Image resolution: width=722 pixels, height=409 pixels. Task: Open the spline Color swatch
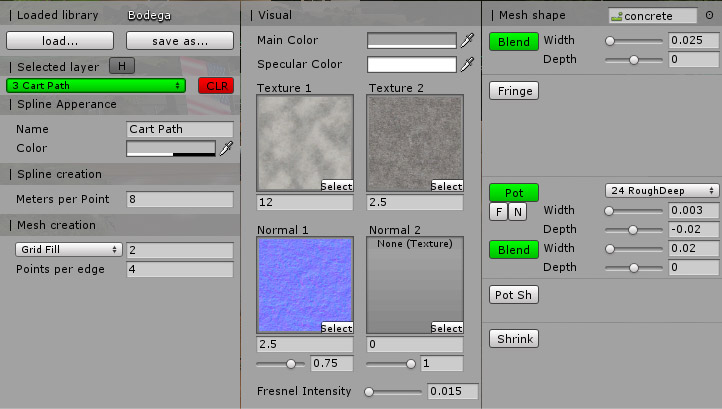[x=171, y=148]
